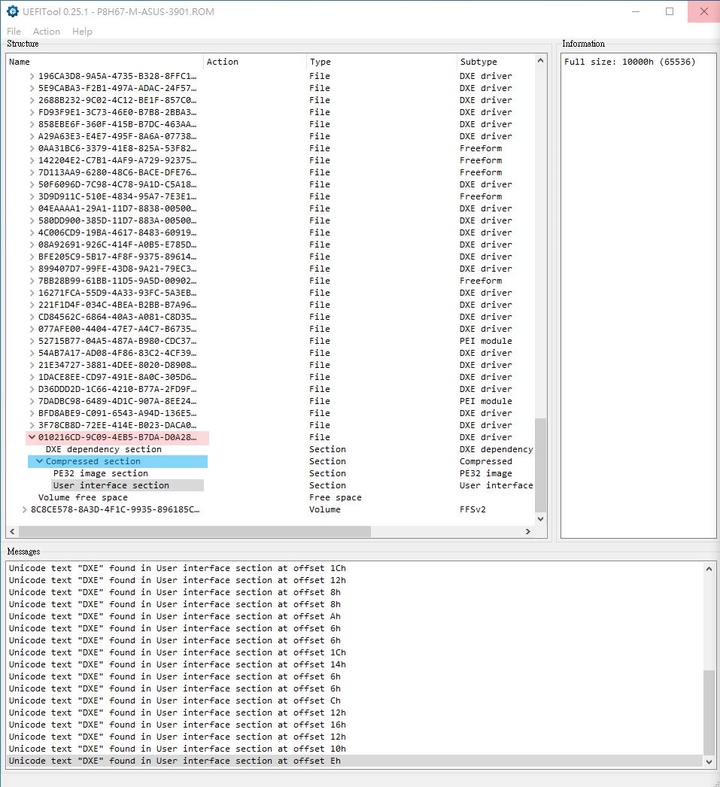Expand the 8C8CE578-8A3D-4F1C volume node
Viewport: 720px width, 787px height.
[25, 509]
